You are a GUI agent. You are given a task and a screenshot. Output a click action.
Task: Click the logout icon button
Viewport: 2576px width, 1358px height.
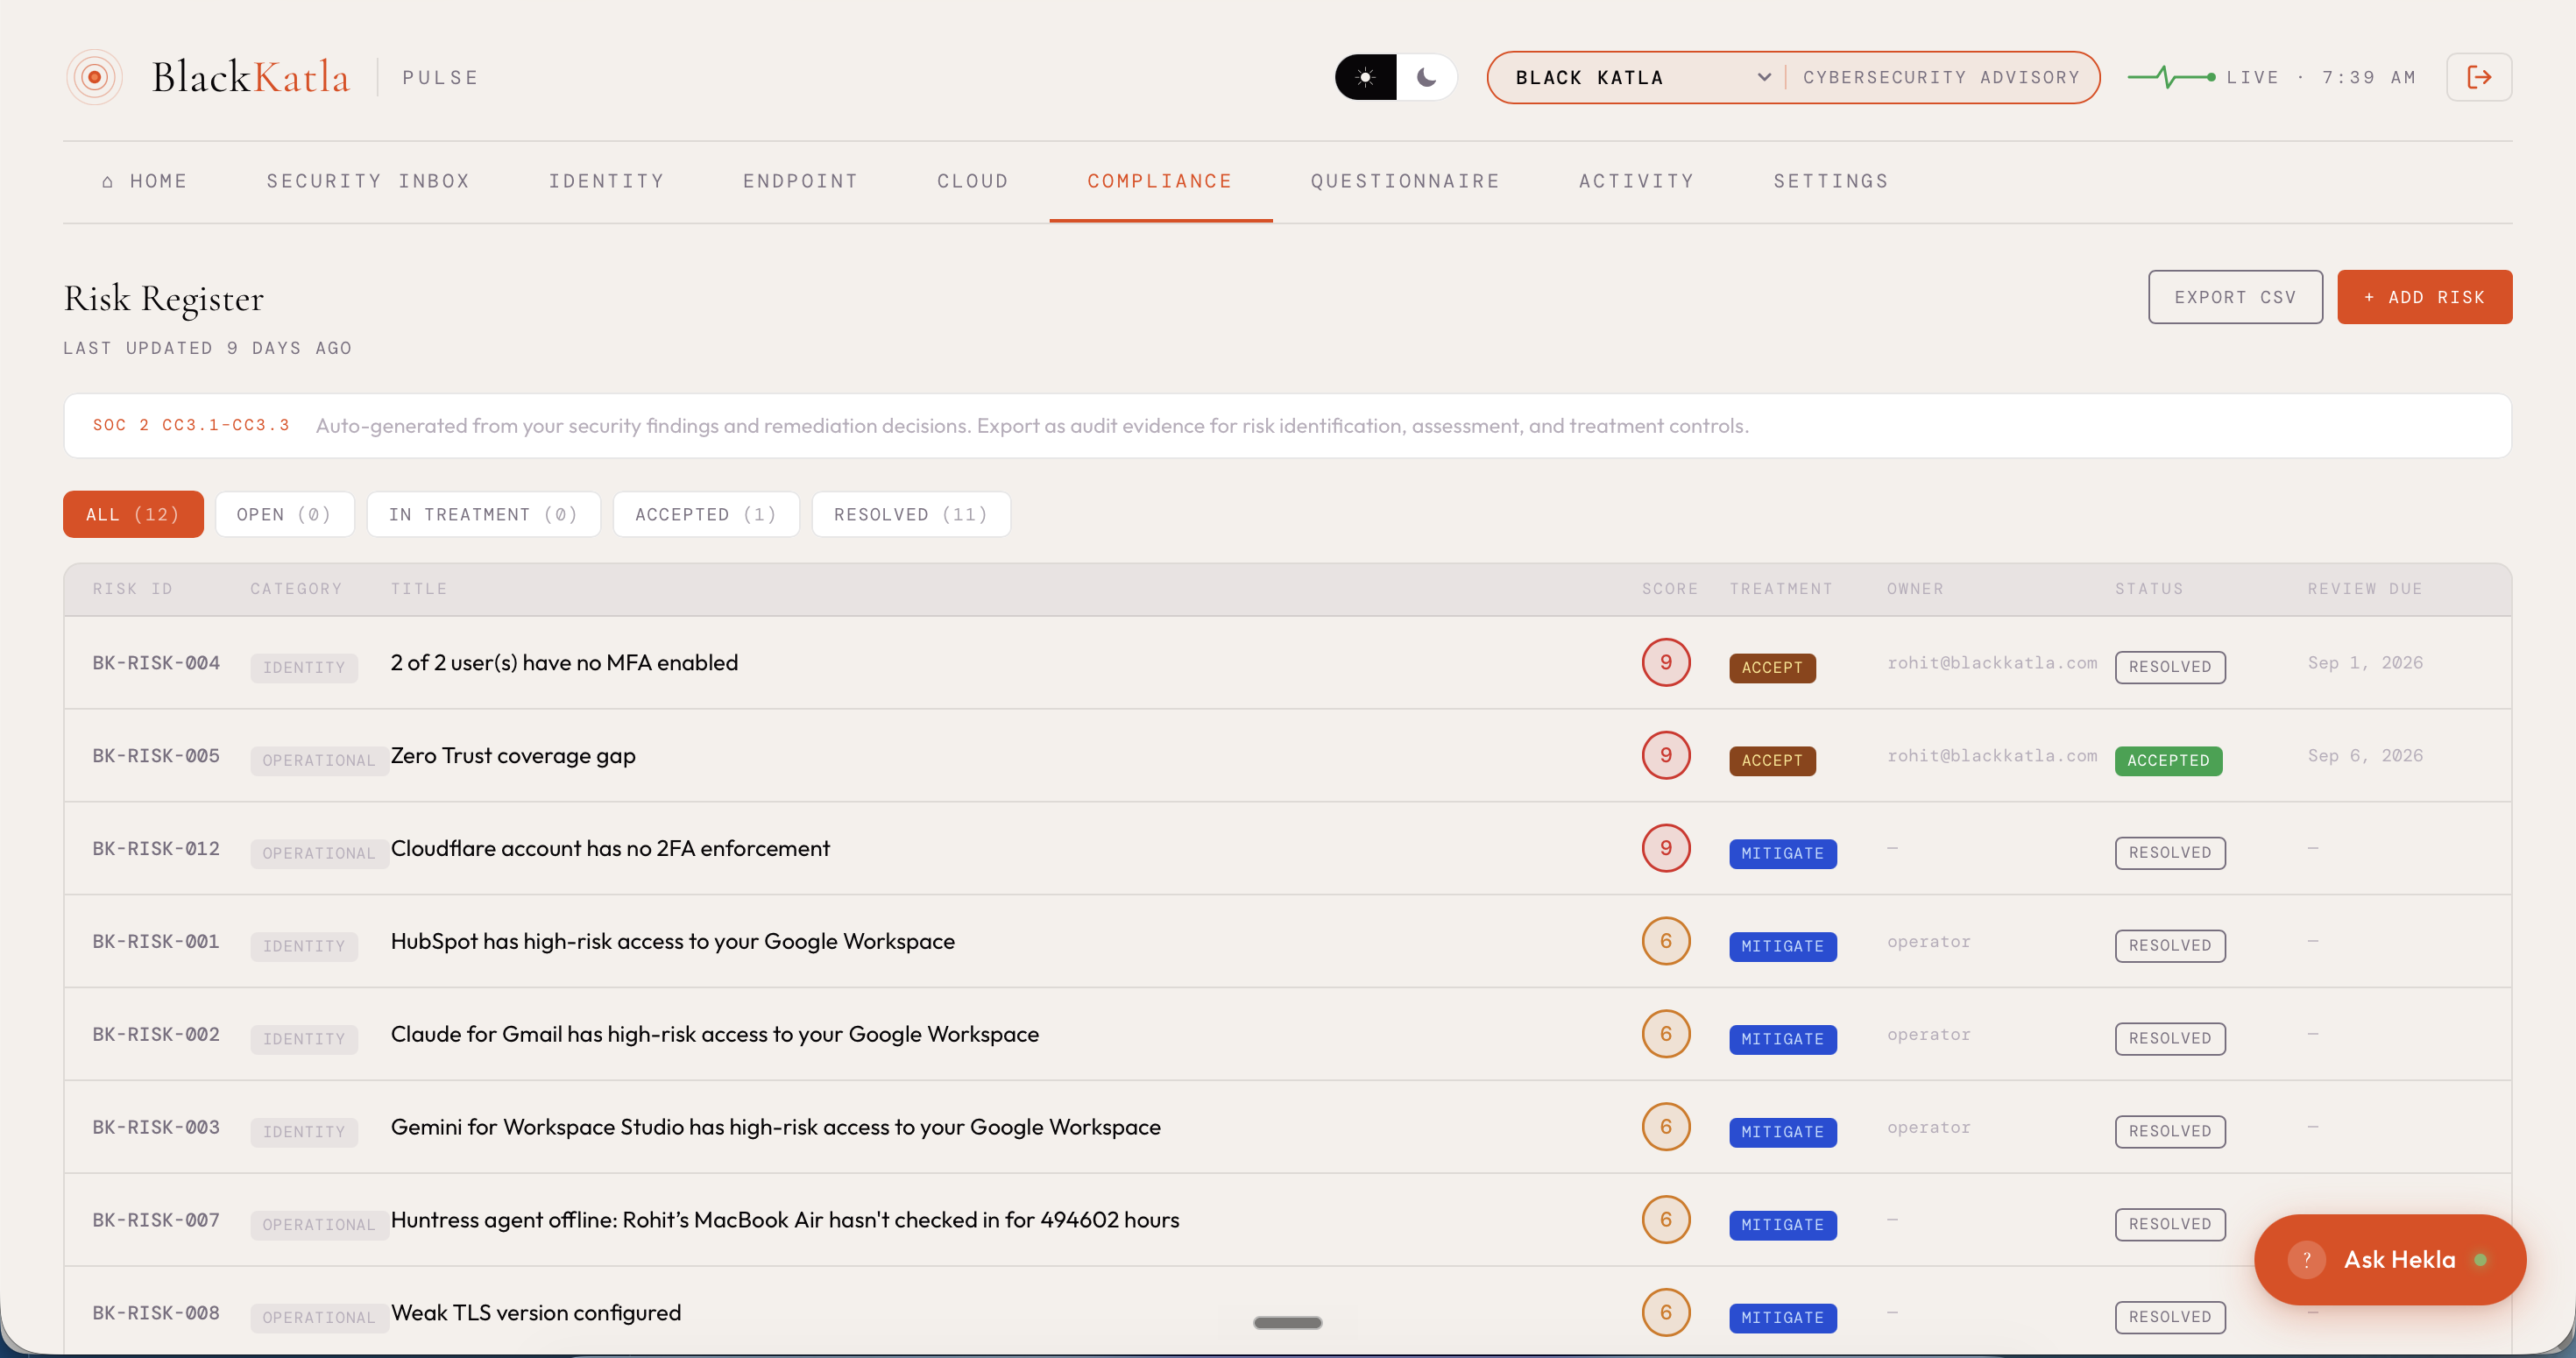[x=2479, y=77]
